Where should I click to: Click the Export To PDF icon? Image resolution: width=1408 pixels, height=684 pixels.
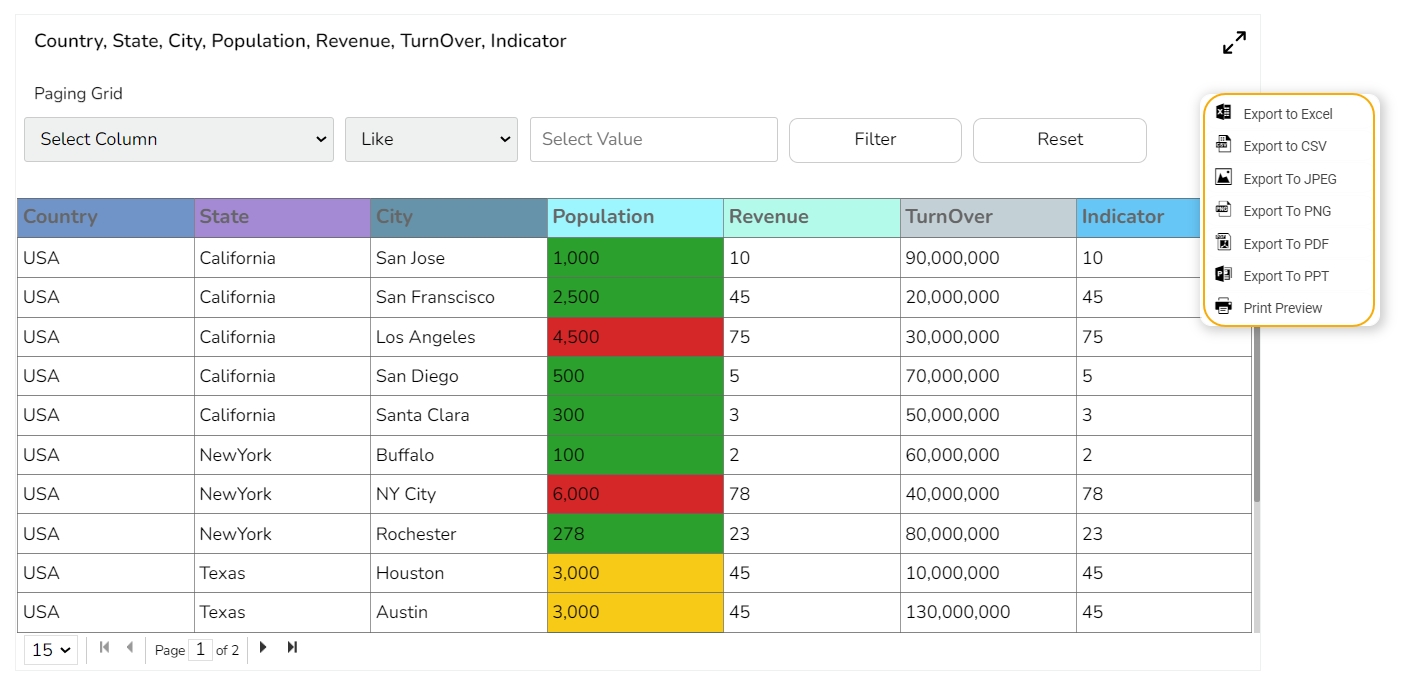click(x=1223, y=243)
